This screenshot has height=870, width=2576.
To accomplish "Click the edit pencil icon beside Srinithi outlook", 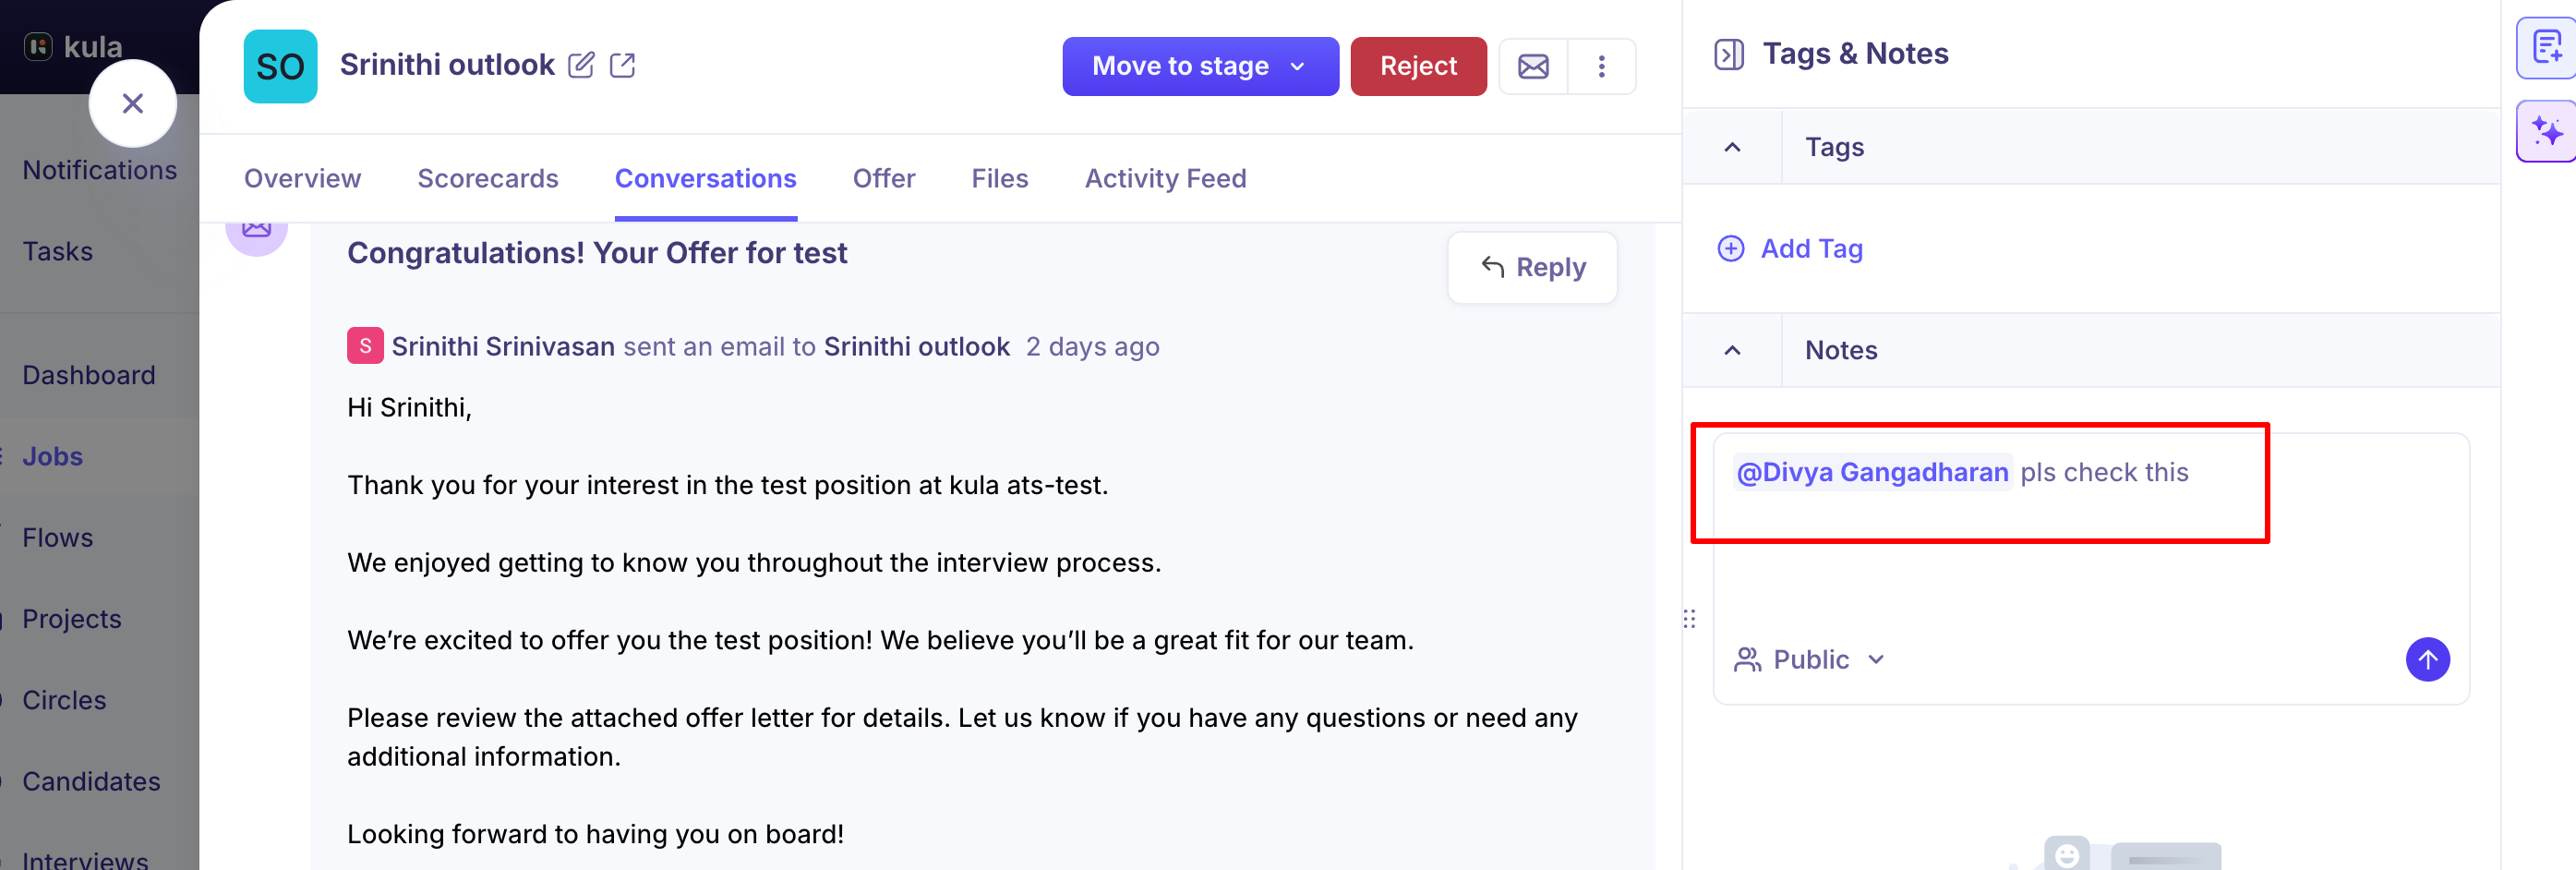I will tap(581, 66).
